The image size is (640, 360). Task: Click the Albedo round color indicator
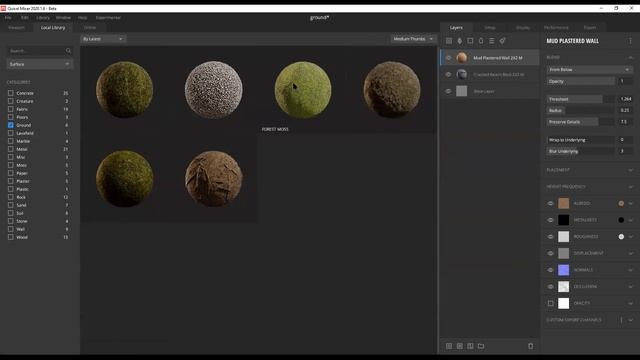(621, 203)
